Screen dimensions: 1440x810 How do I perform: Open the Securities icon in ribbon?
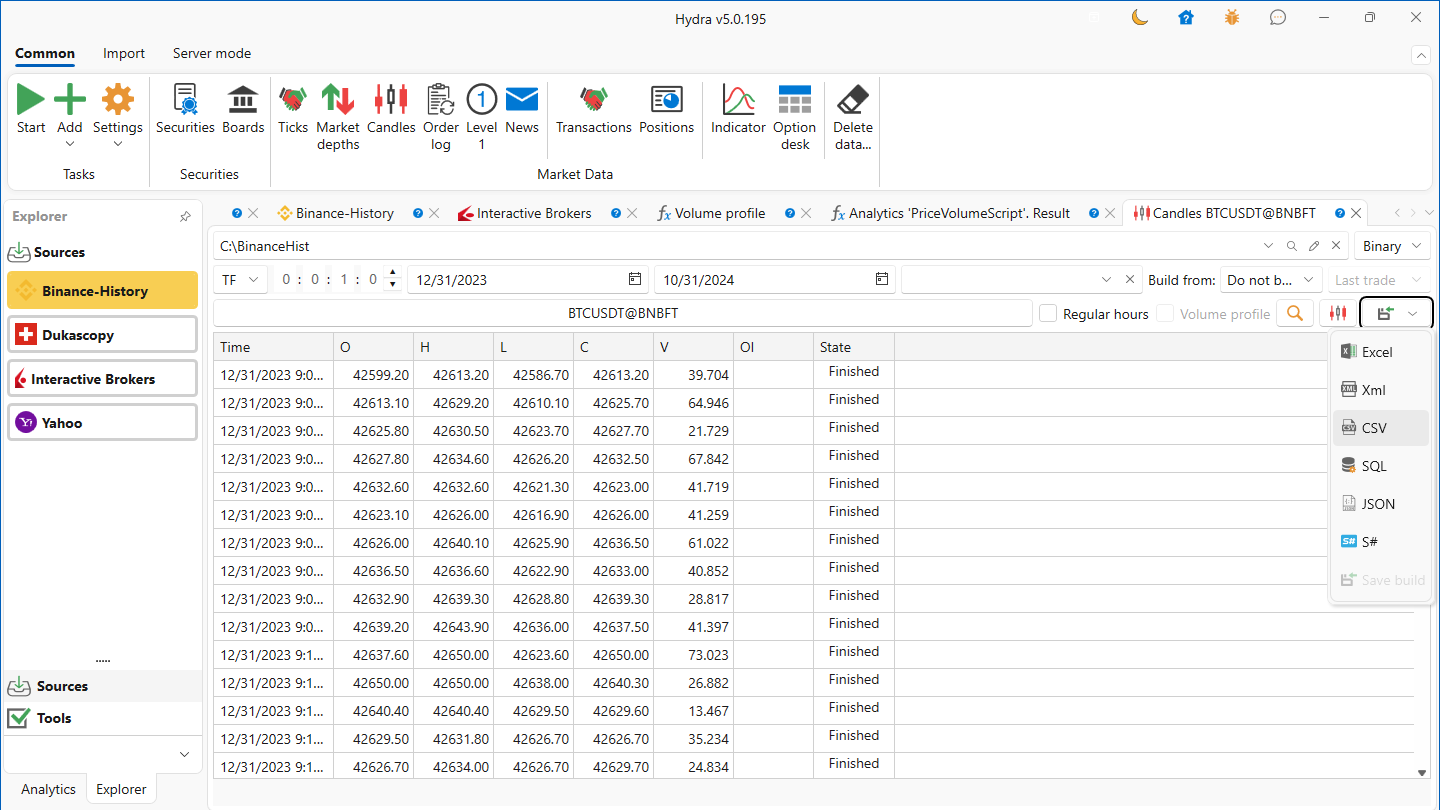[x=185, y=101]
